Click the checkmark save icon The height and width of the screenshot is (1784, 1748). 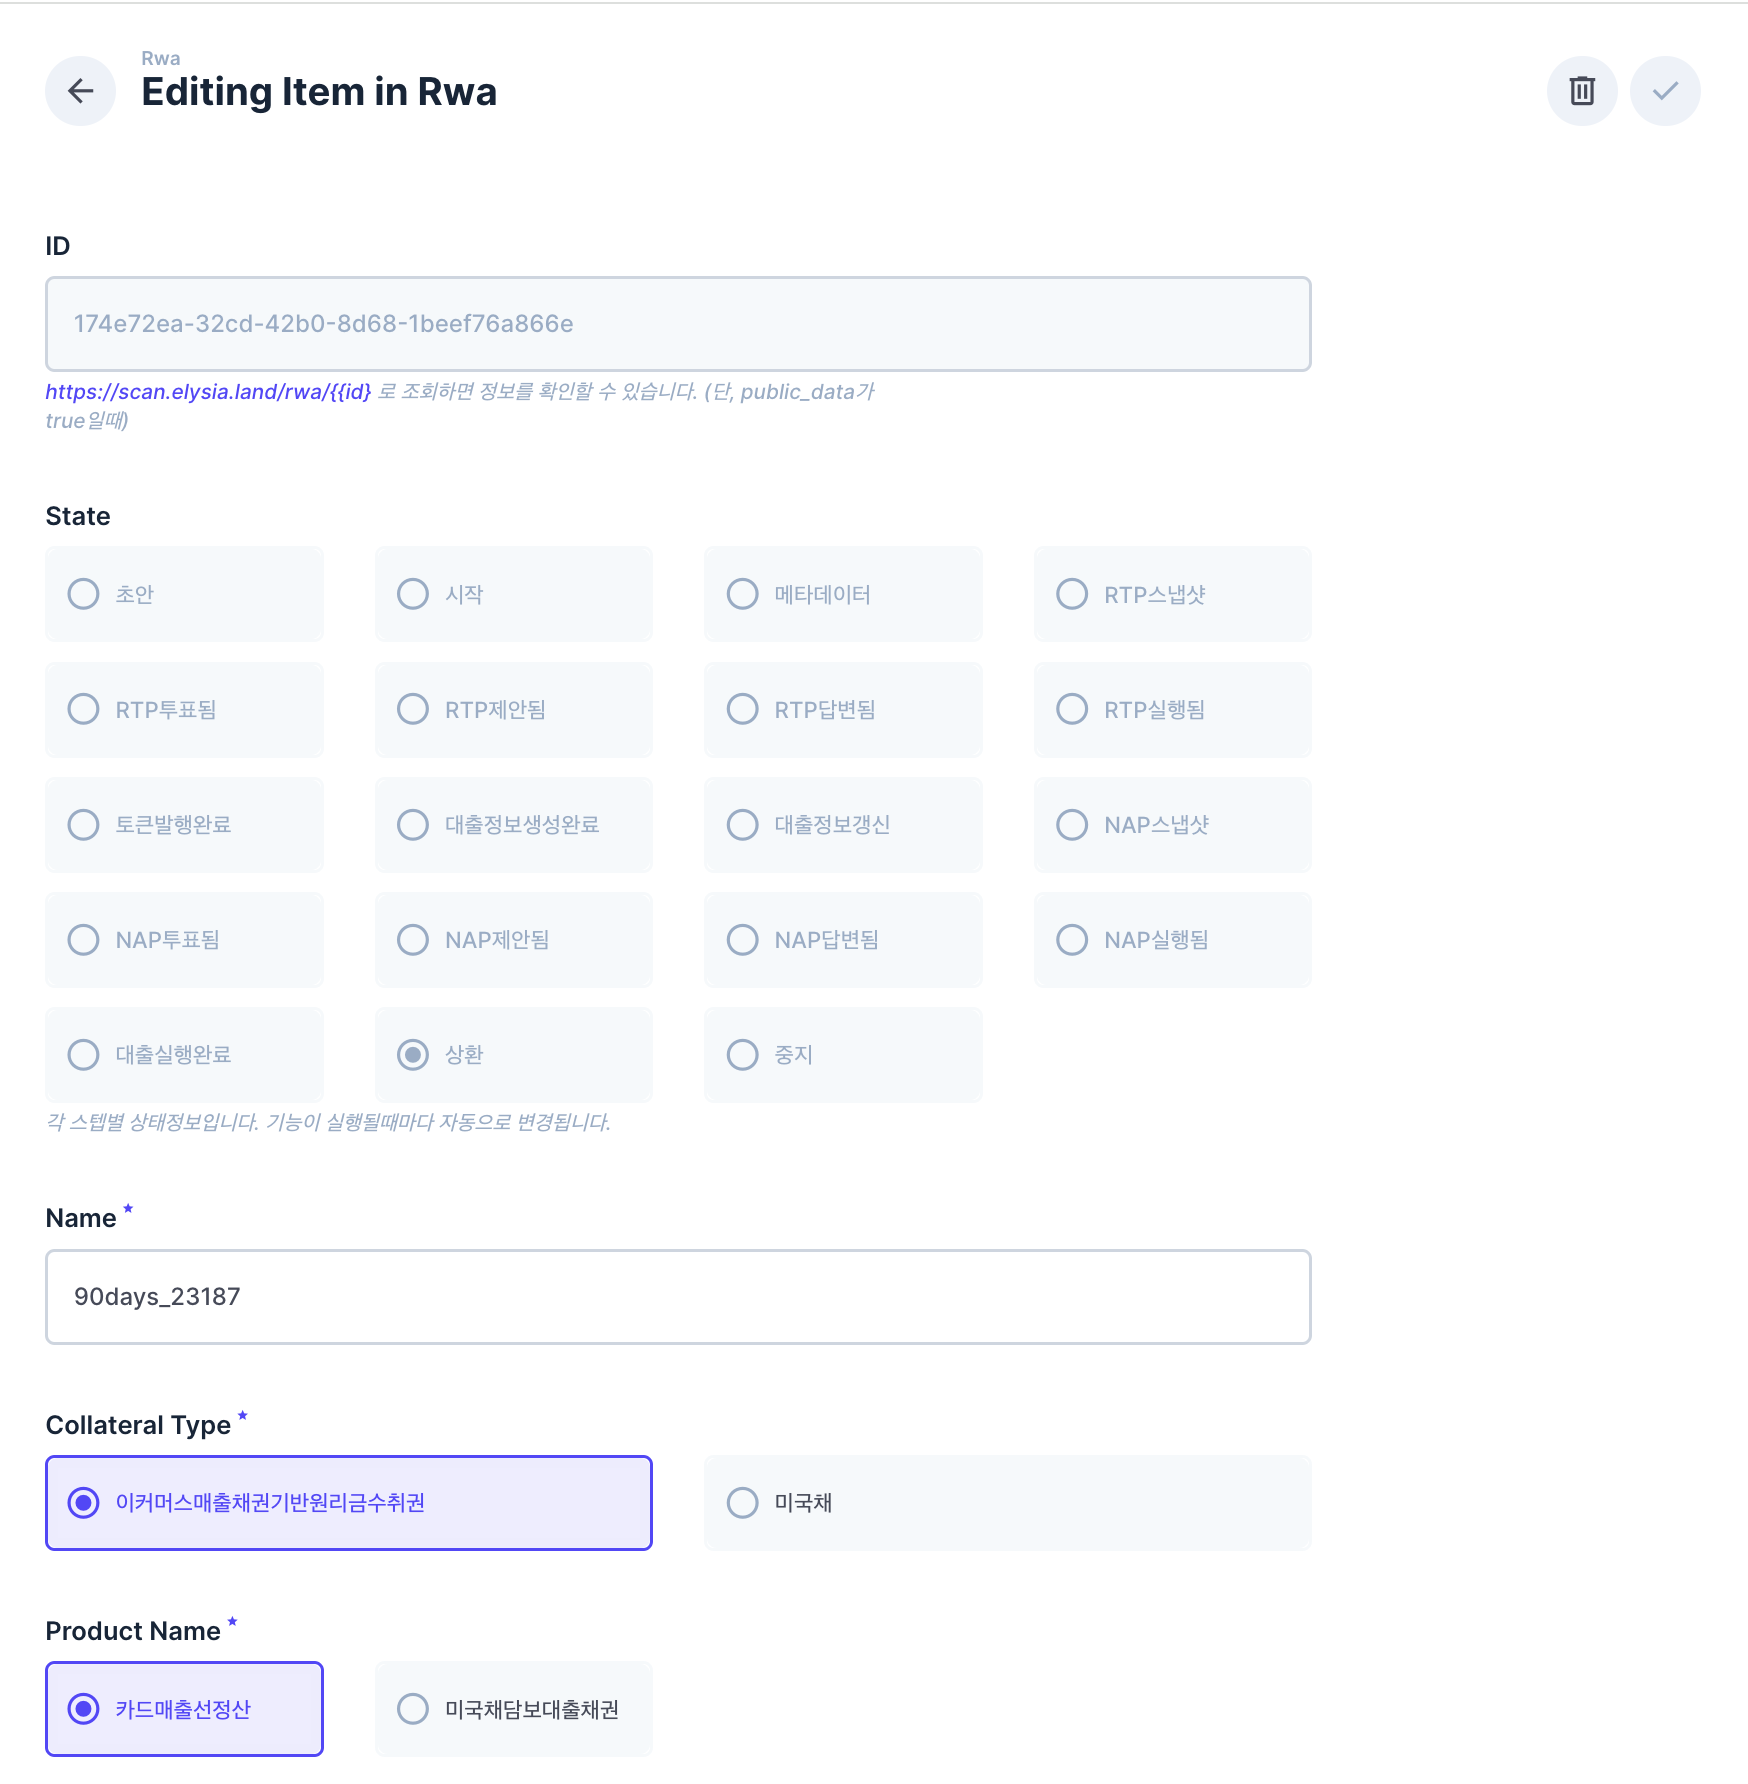1664,91
